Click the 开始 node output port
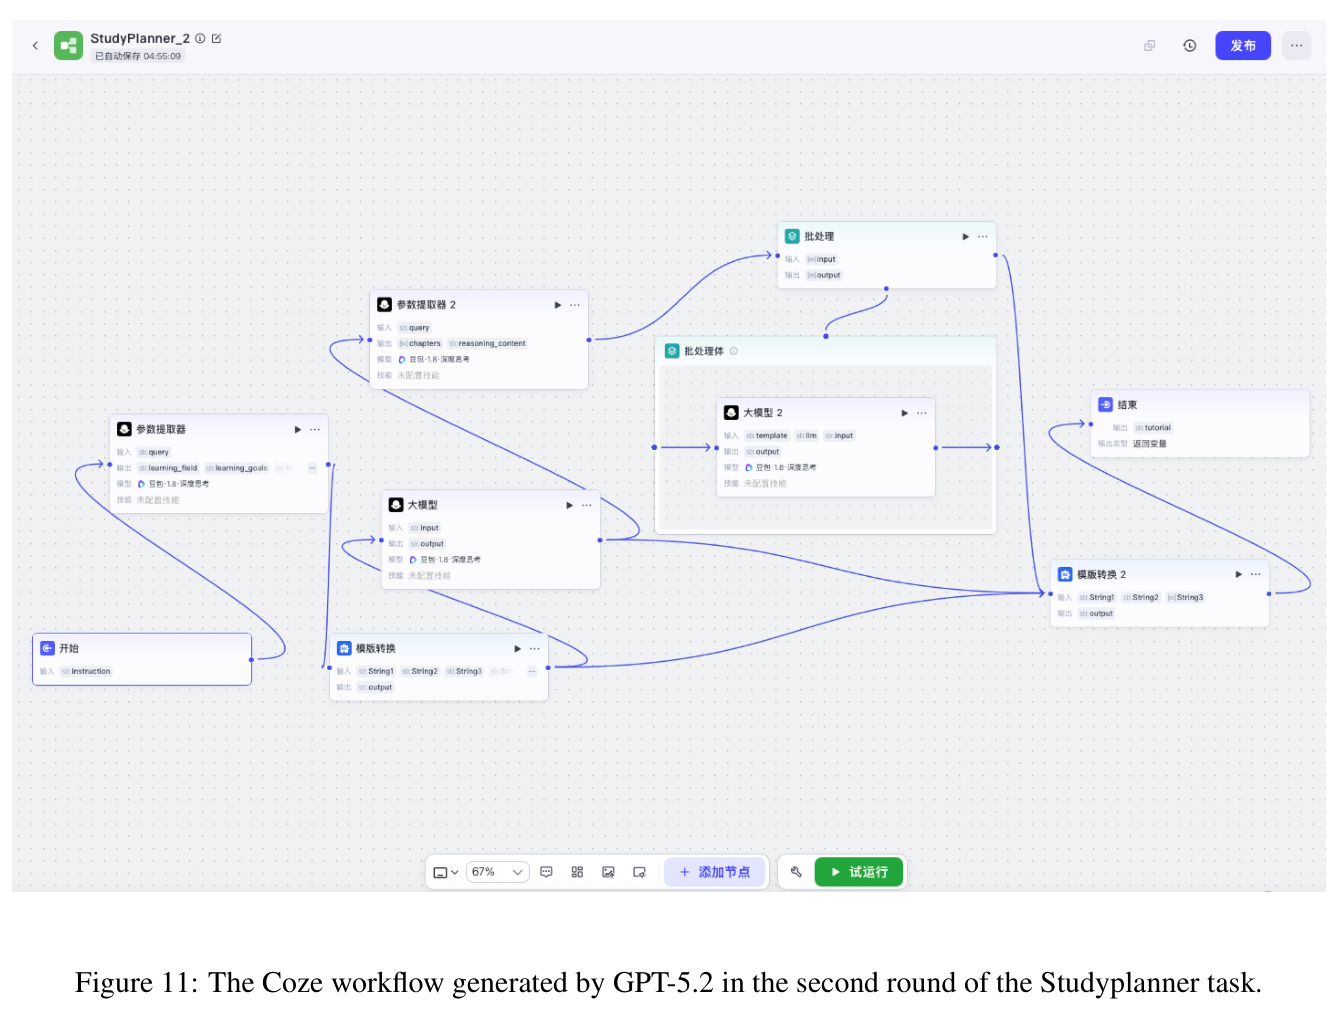 251,660
